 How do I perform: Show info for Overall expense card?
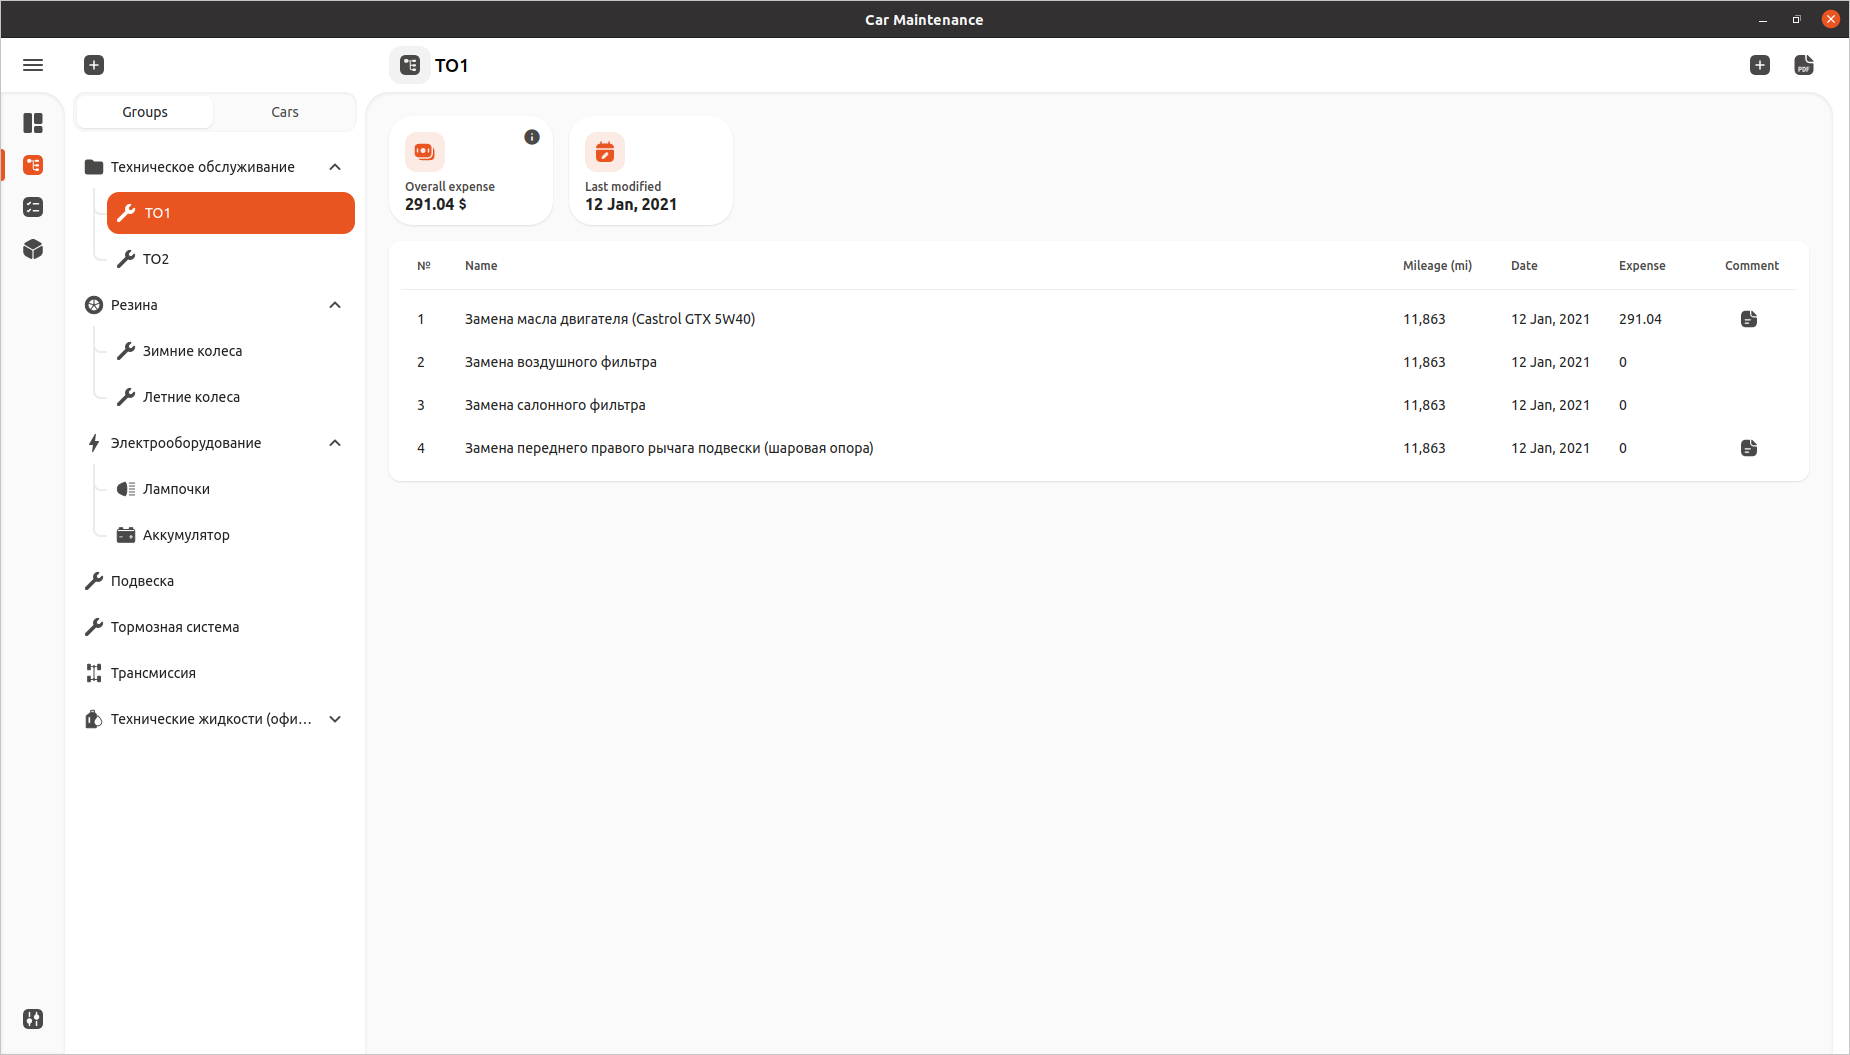tap(532, 137)
